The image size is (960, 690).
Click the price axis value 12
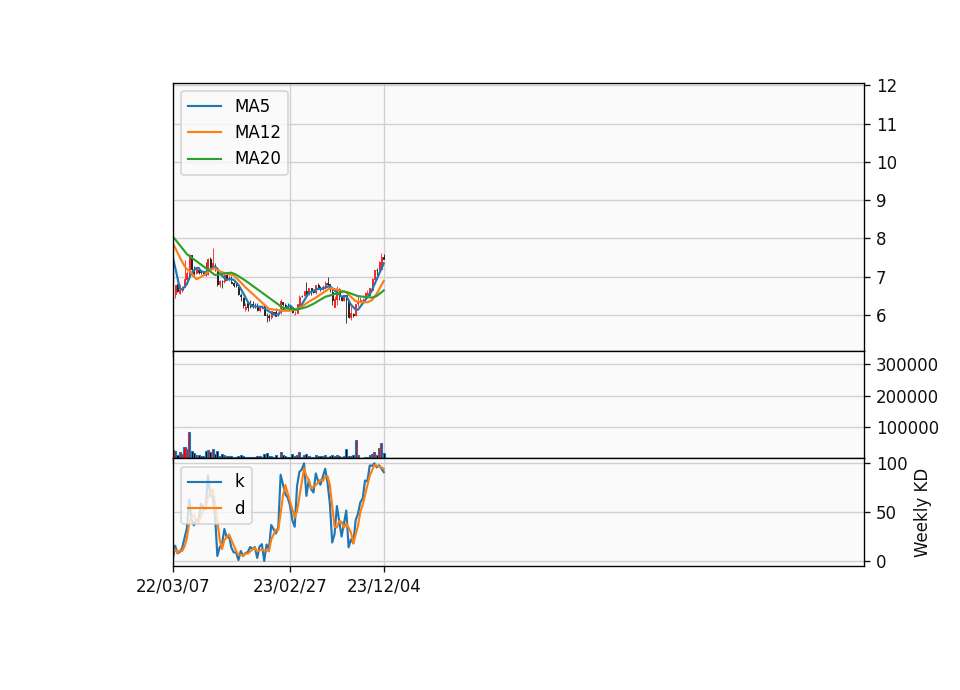coord(887,86)
